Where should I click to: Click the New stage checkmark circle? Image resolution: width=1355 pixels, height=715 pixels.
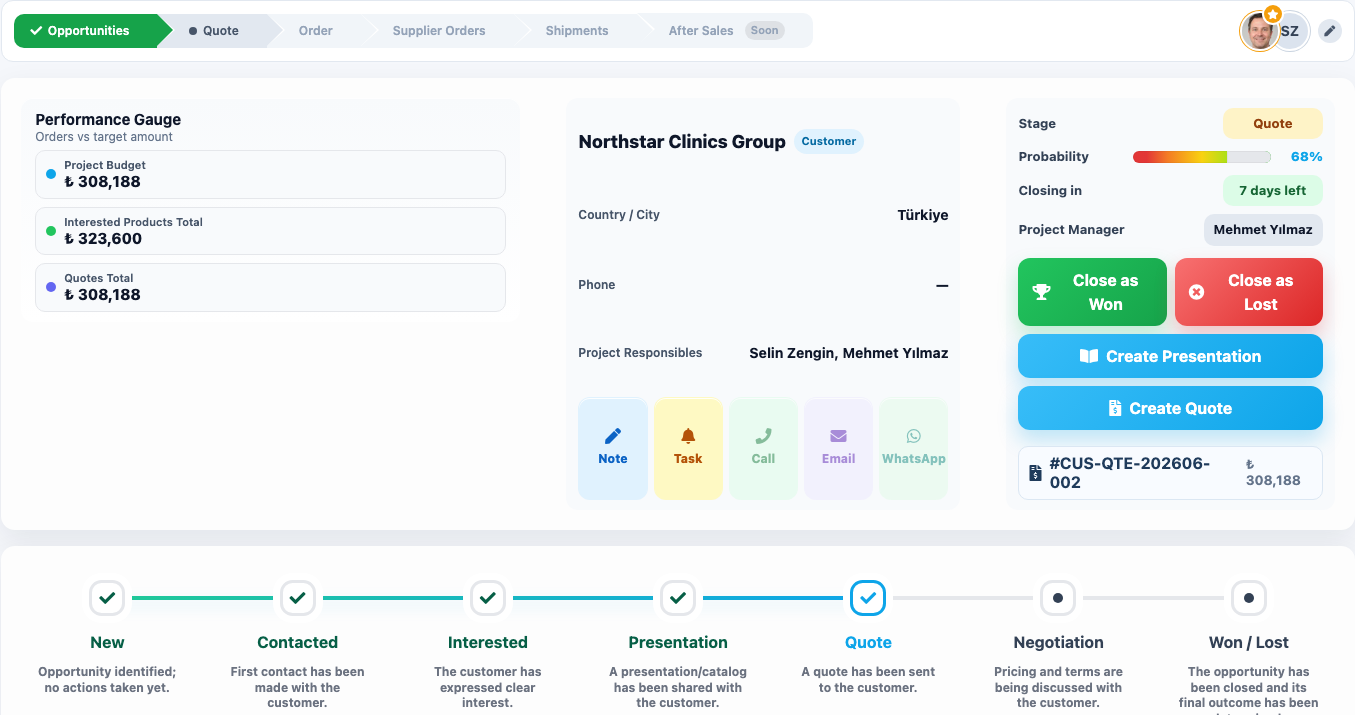[107, 598]
